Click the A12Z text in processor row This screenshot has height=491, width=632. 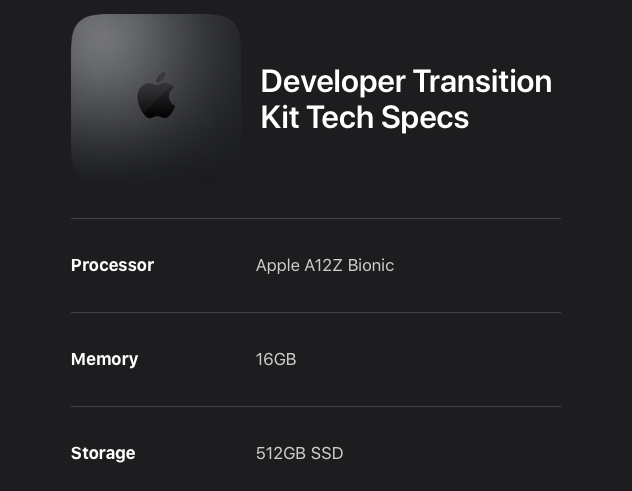(x=323, y=265)
